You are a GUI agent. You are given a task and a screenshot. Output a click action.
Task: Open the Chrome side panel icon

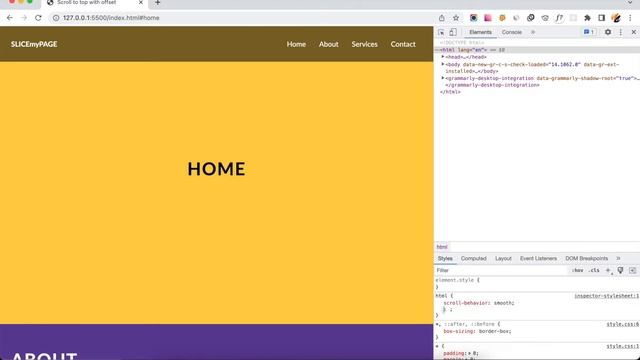(602, 18)
